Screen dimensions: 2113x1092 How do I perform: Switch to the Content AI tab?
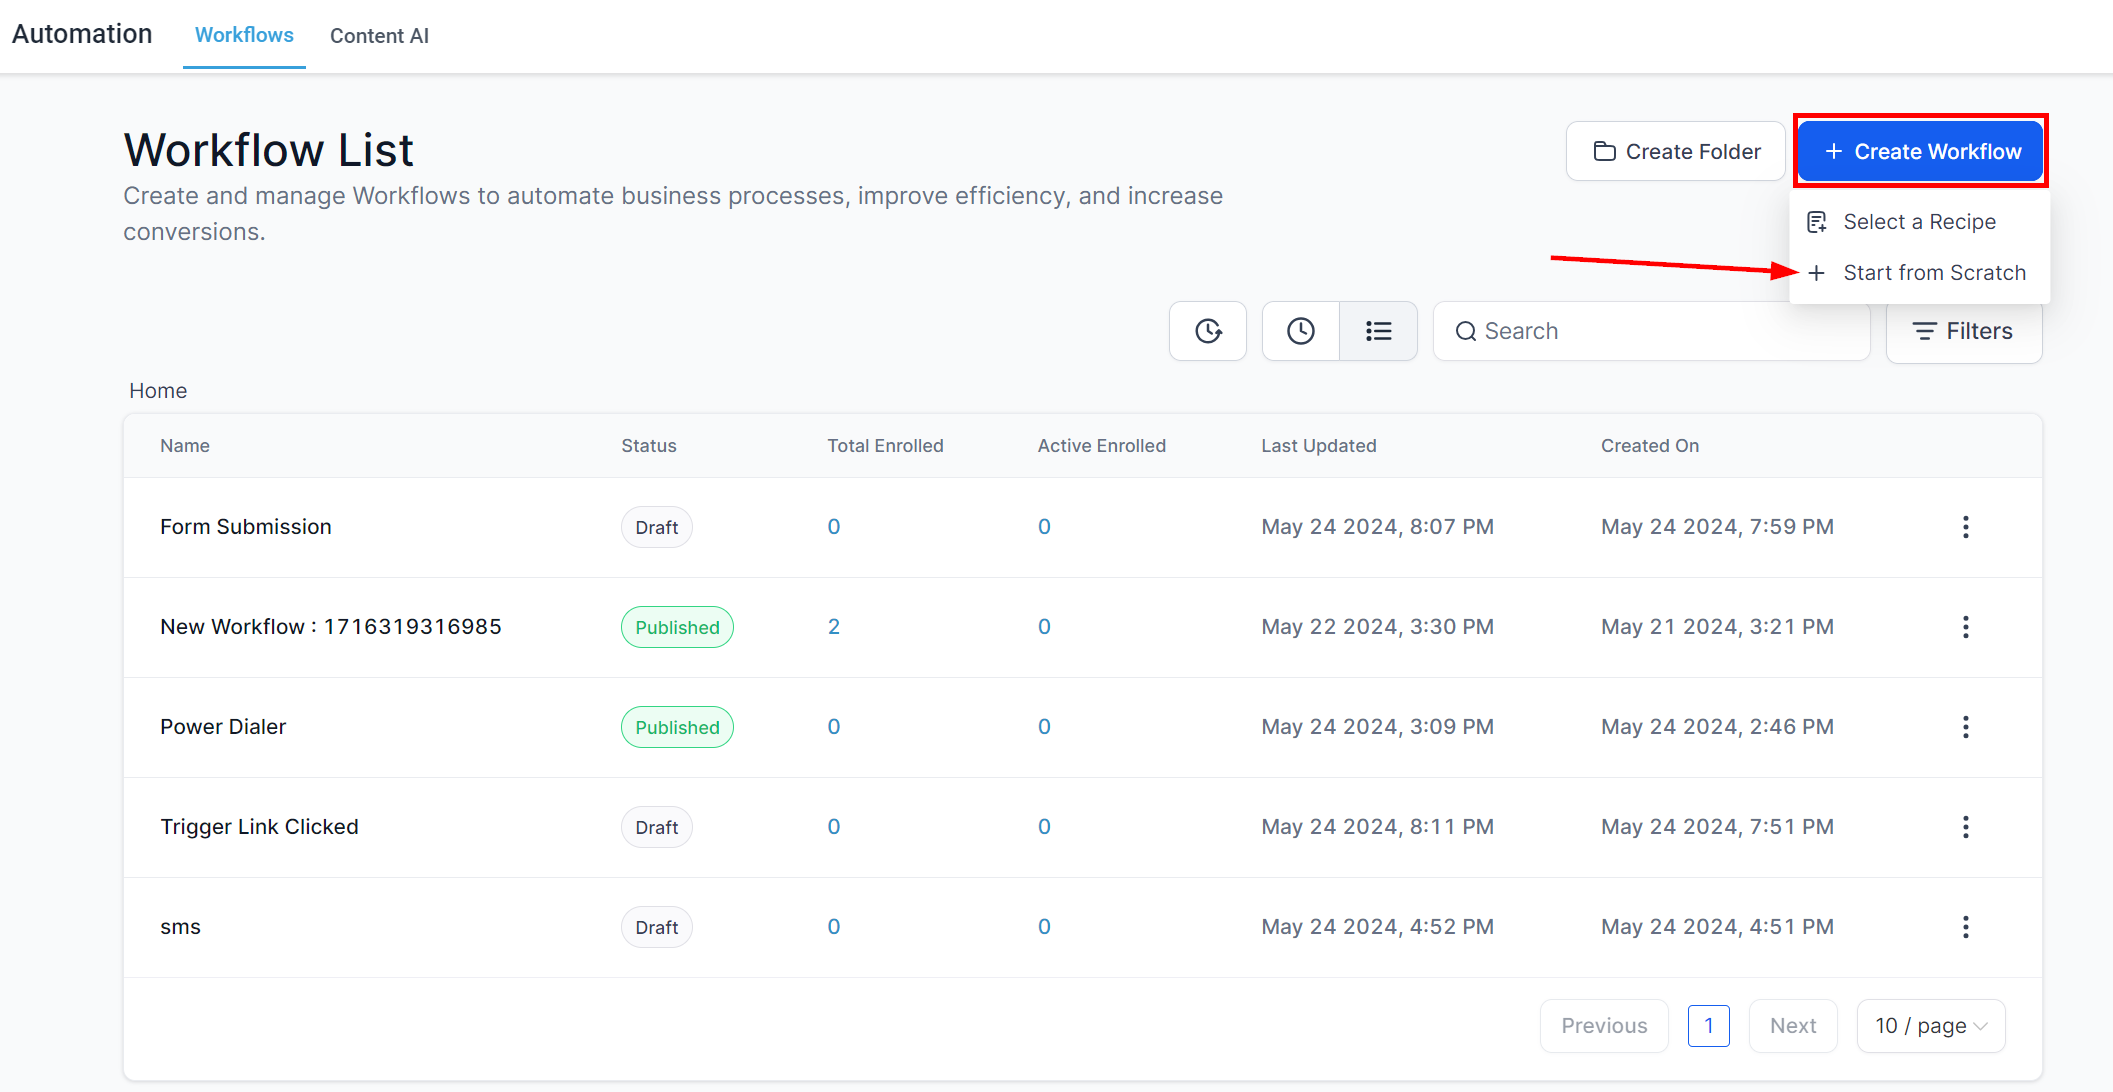click(x=379, y=36)
